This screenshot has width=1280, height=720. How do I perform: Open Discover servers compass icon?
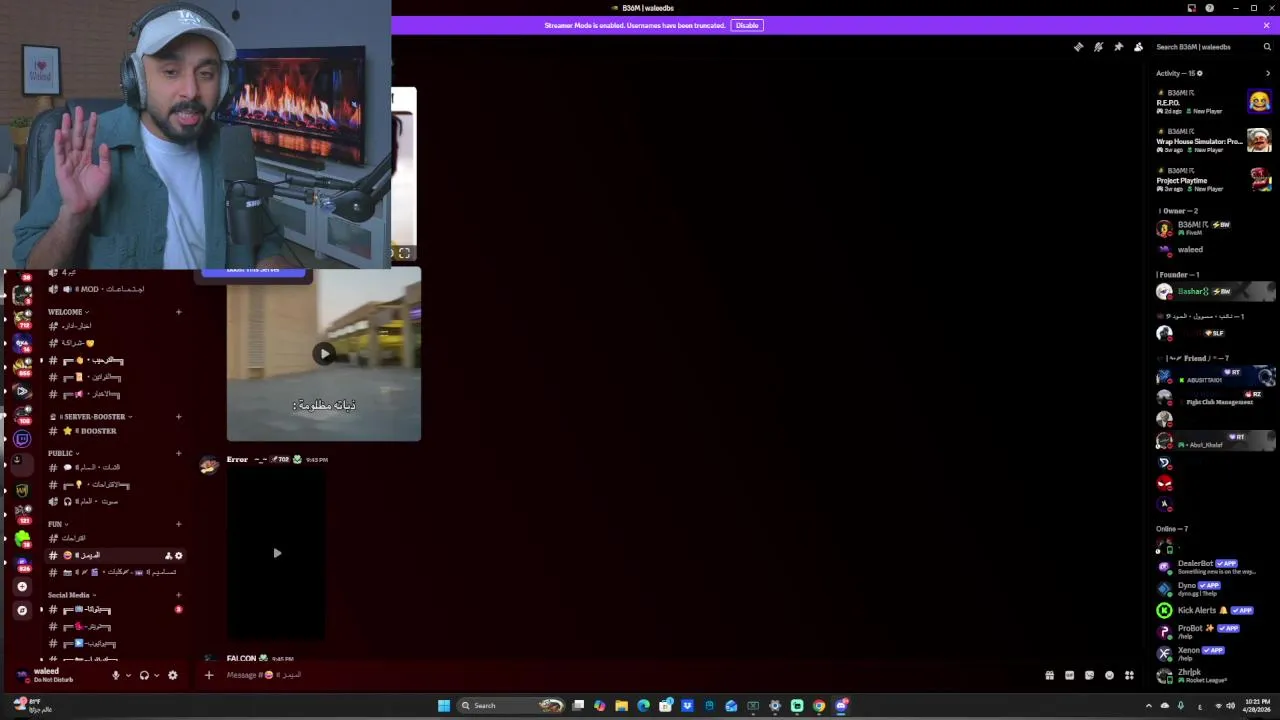tap(22, 610)
